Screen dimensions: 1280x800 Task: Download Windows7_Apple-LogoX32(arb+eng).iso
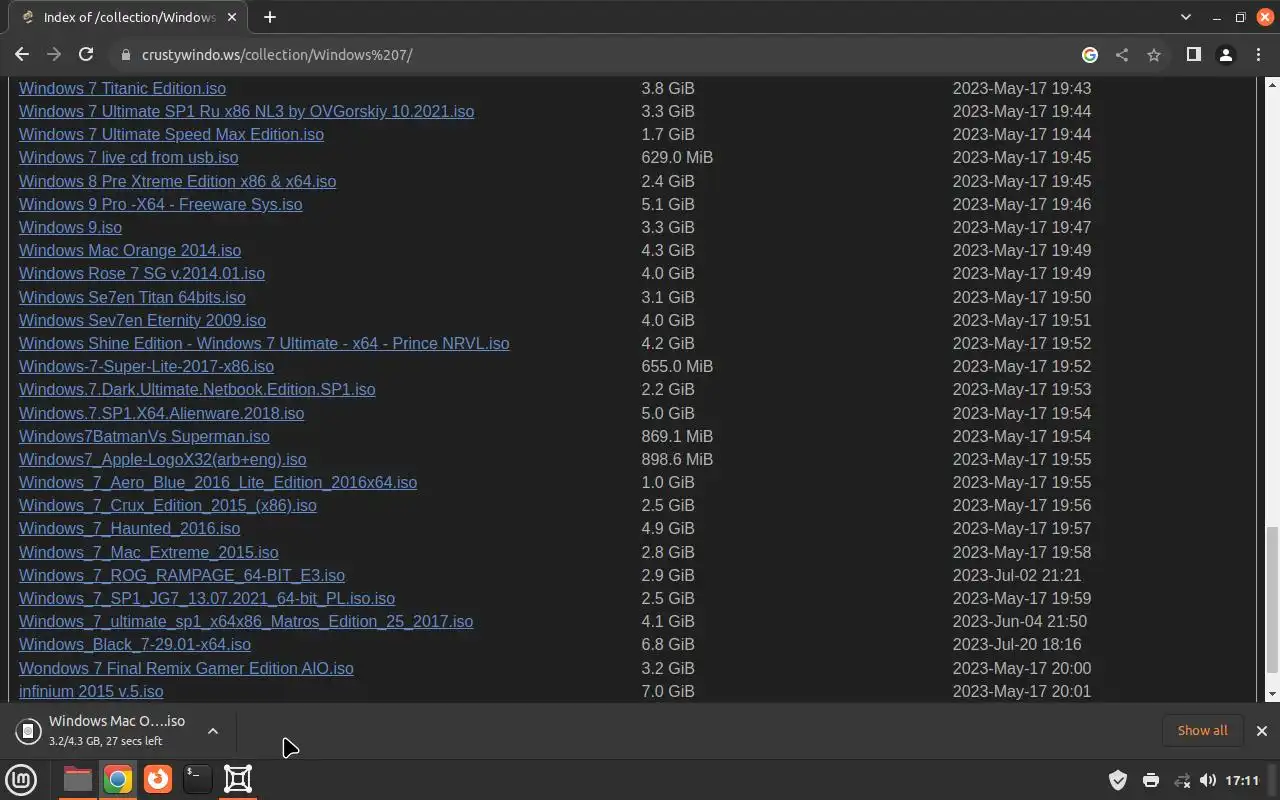pyautogui.click(x=162, y=459)
